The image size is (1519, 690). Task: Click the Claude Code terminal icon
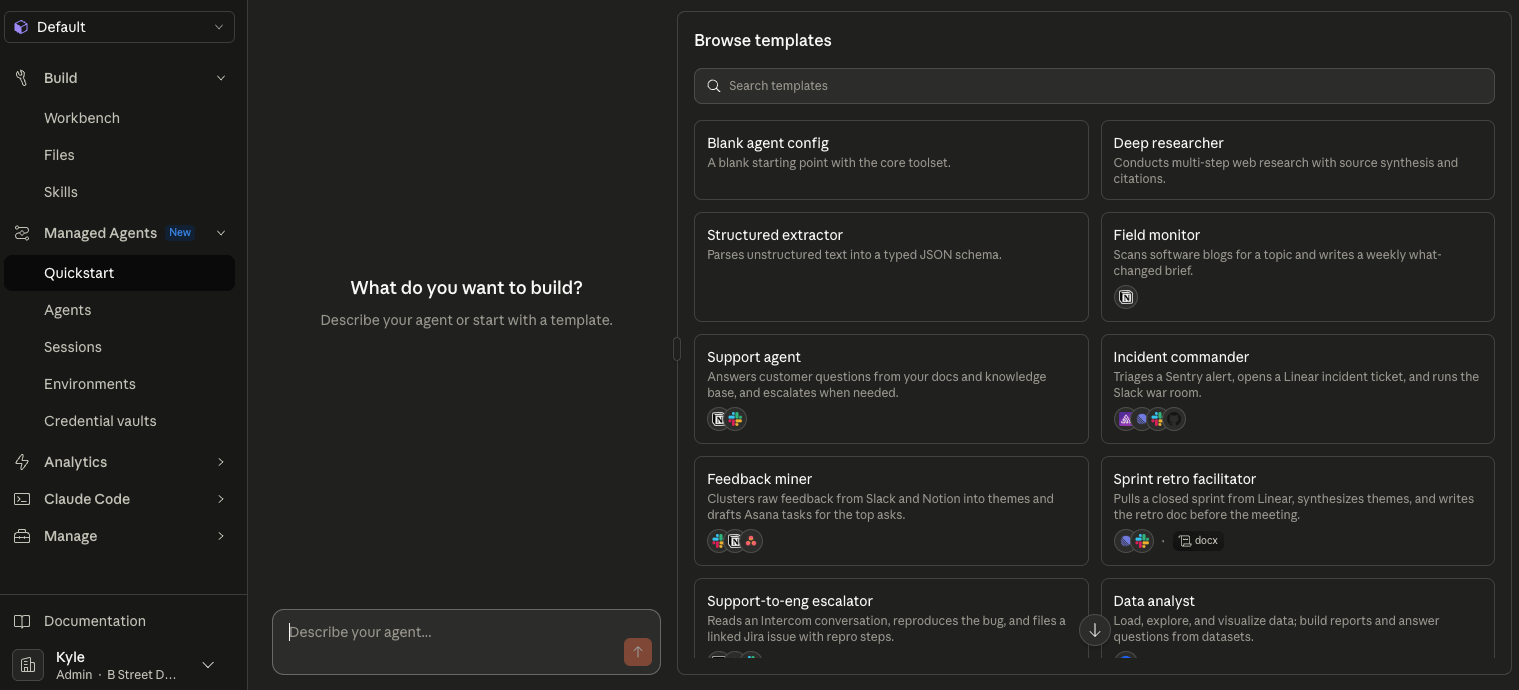click(x=21, y=499)
